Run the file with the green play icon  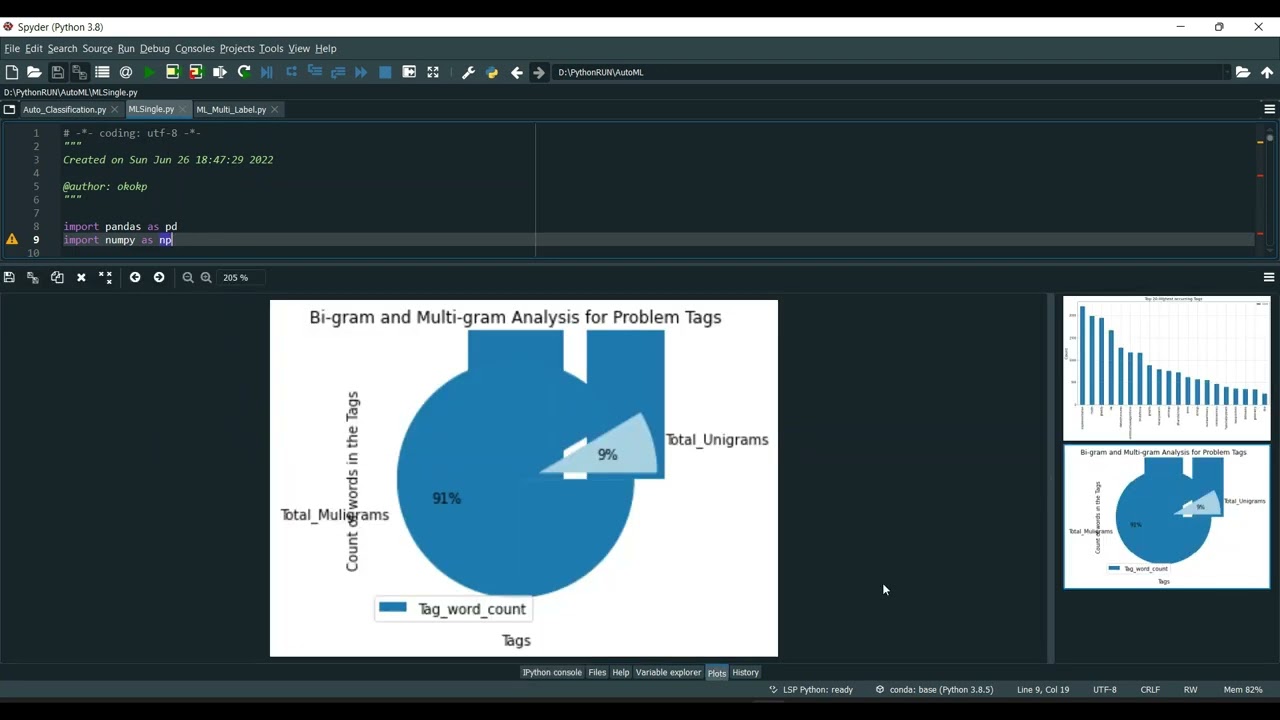(x=149, y=72)
